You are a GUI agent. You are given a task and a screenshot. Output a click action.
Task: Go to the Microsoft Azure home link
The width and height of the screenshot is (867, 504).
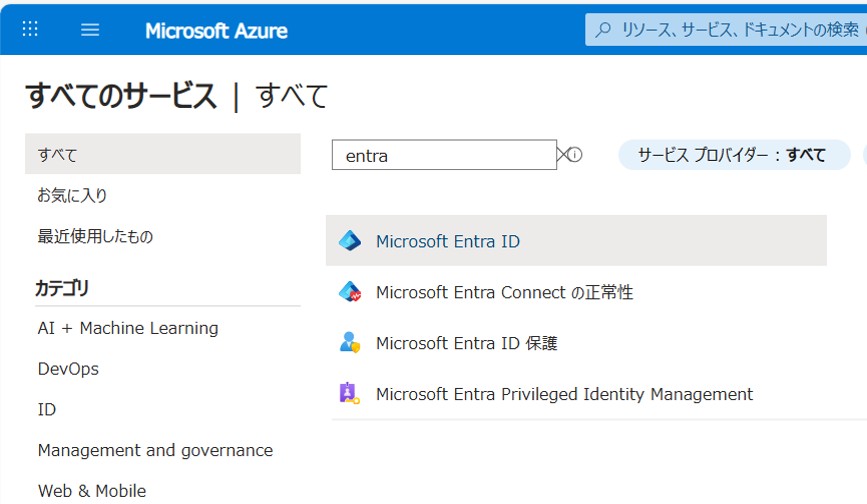coord(216,30)
